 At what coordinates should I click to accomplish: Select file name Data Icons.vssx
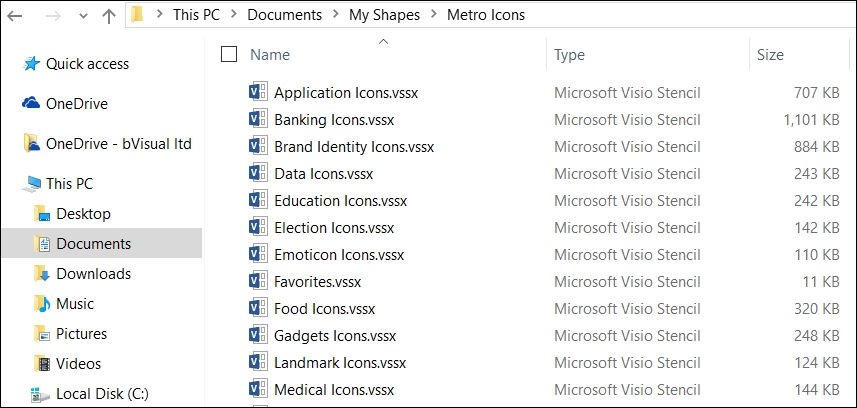click(x=324, y=174)
